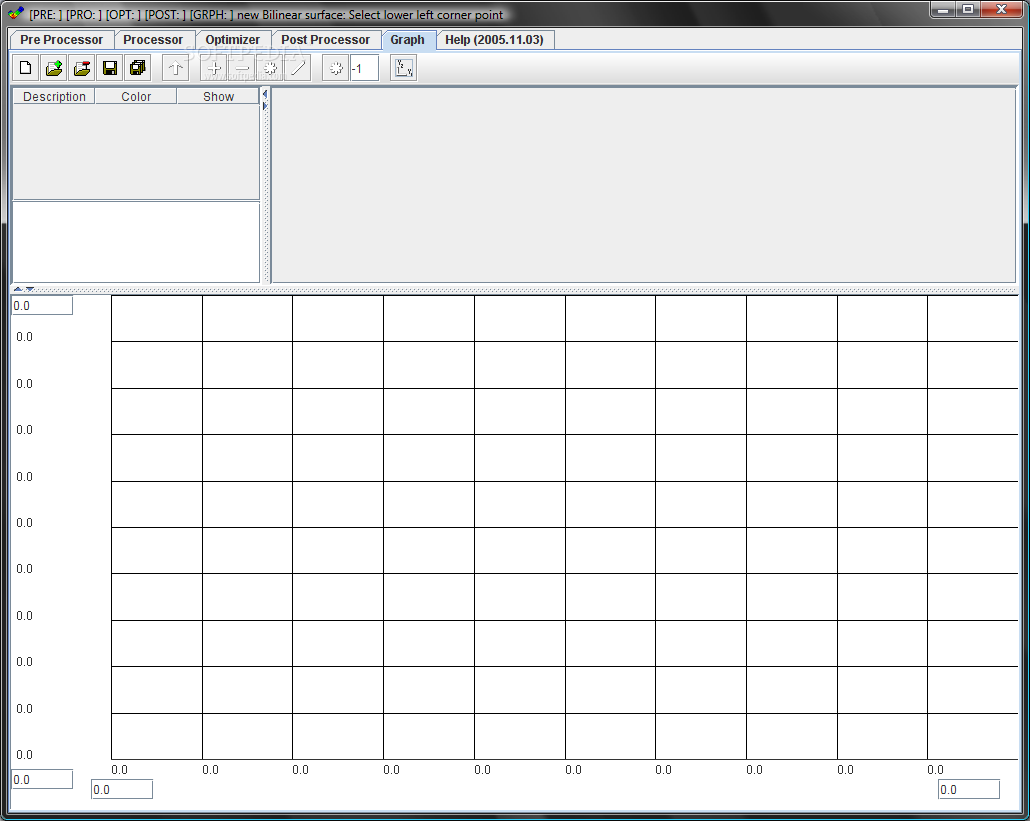The width and height of the screenshot is (1030, 821).
Task: Click the up-pointing horizontal splitter arrow
Action: point(18,289)
